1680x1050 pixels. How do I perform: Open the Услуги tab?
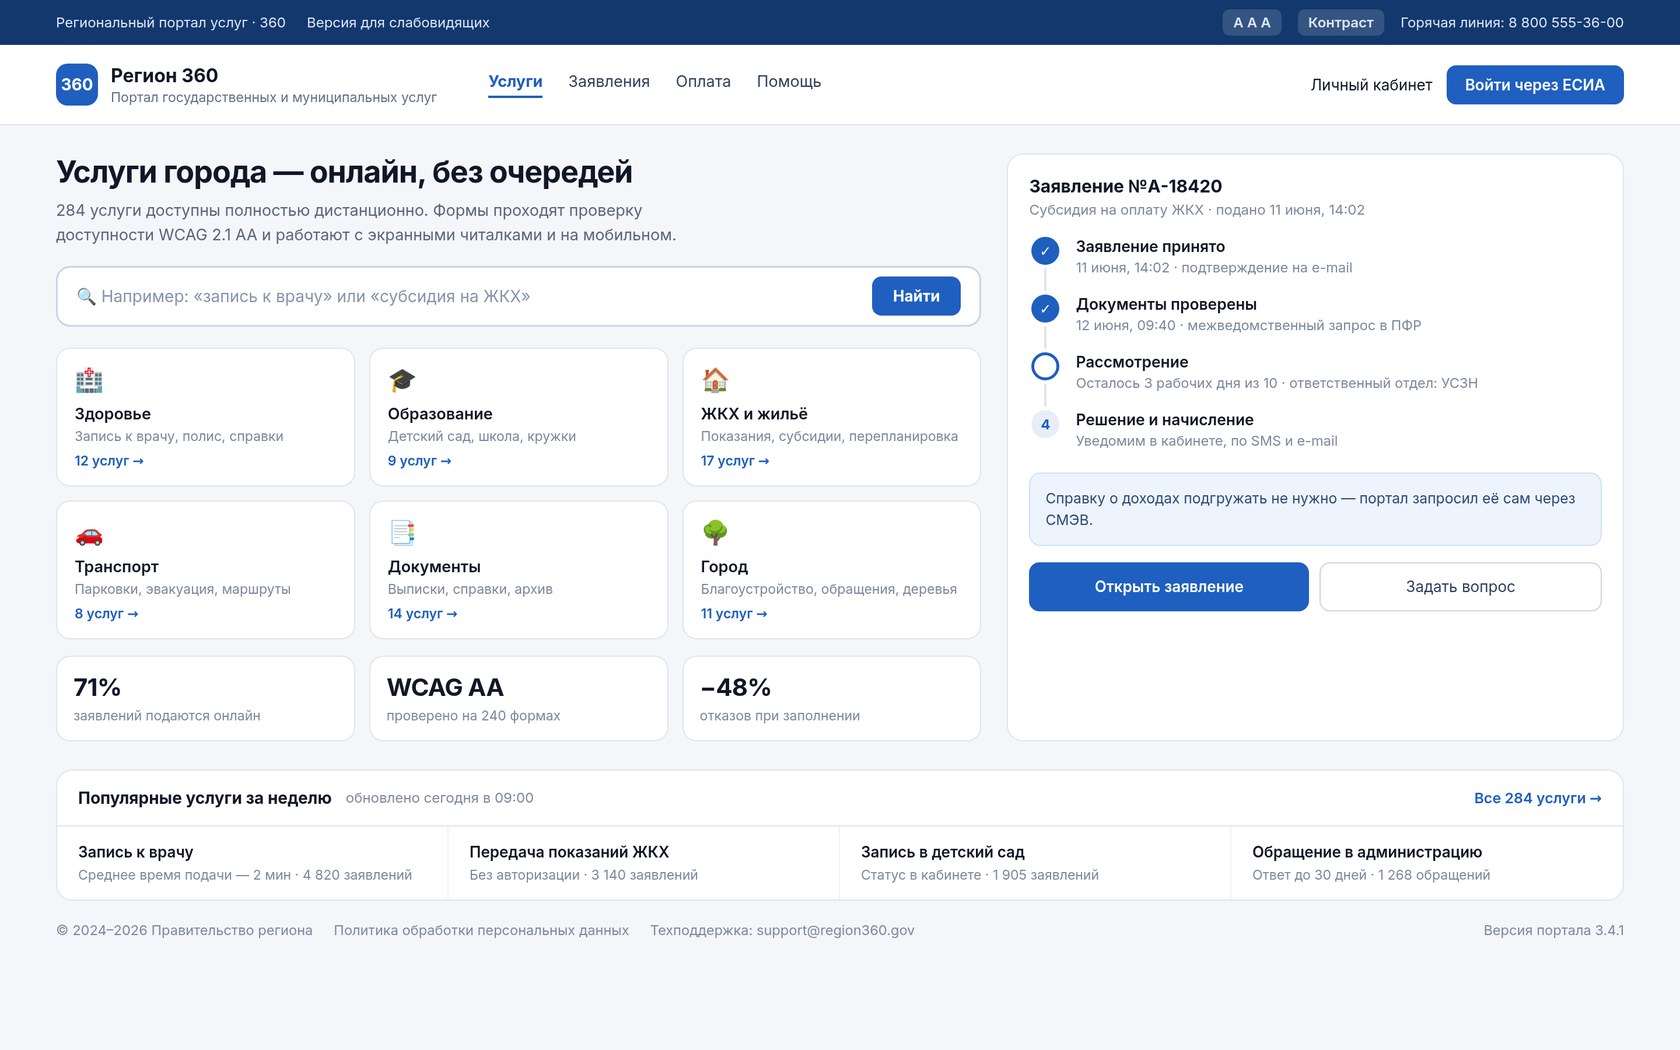click(515, 82)
